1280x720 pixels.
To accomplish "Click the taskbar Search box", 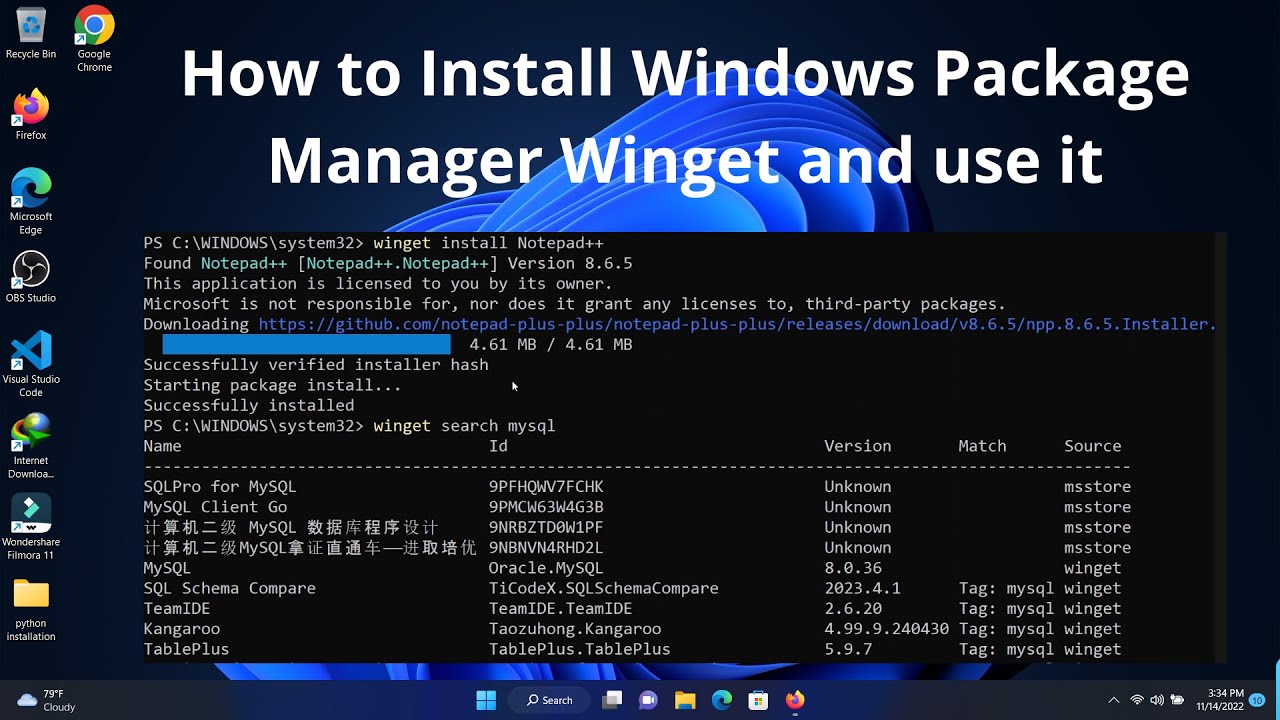I will (550, 700).
